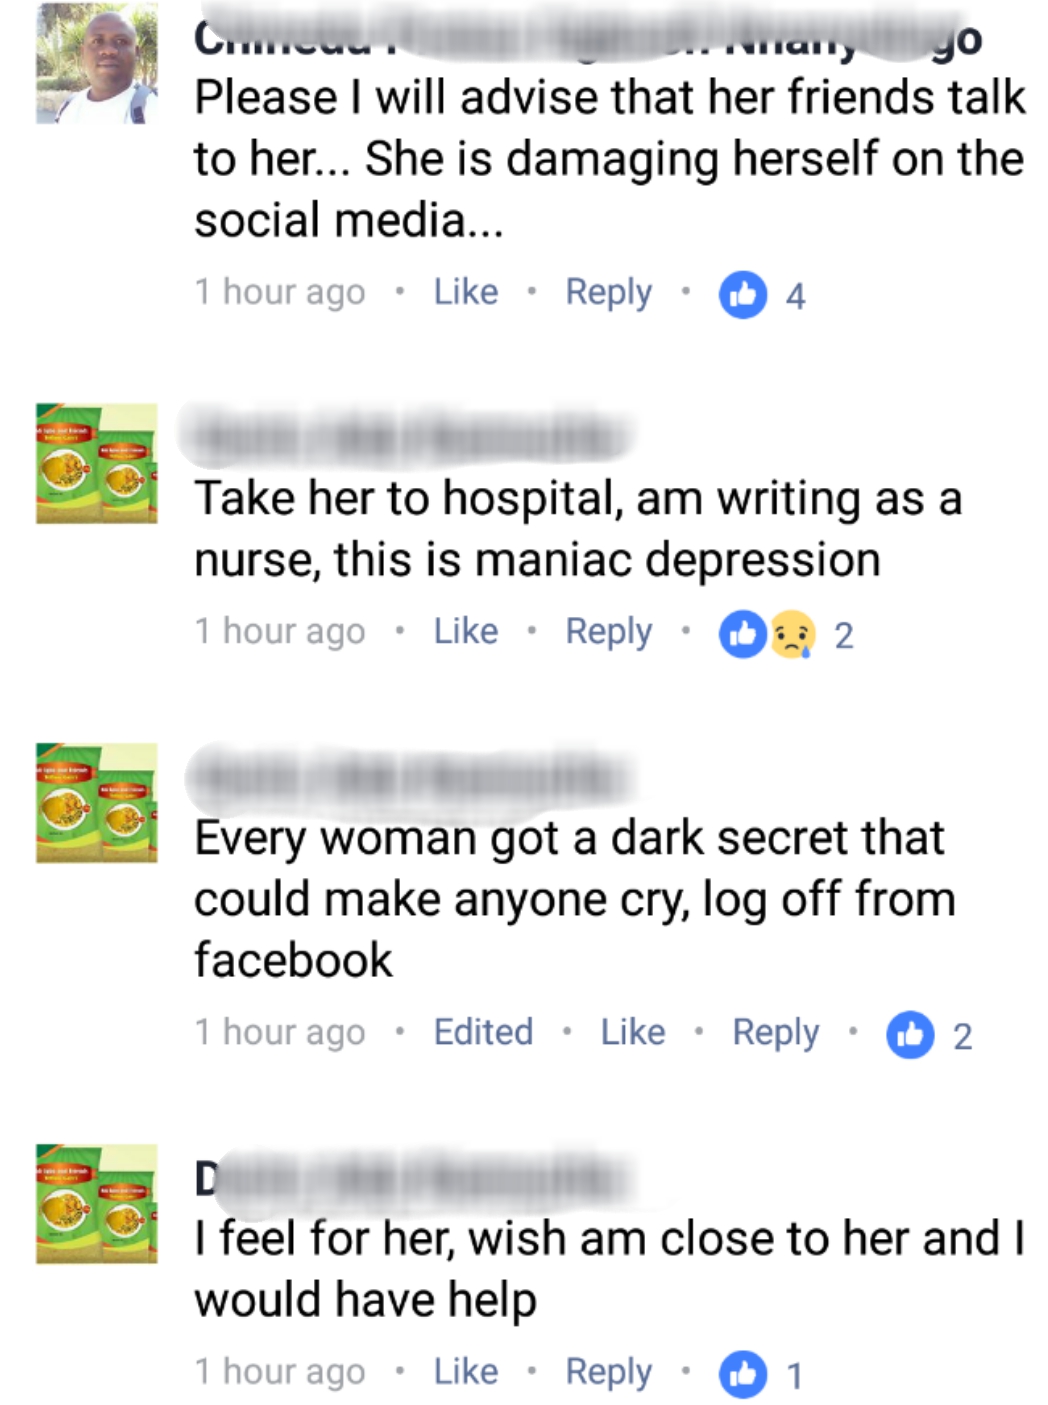Image resolution: width=1048 pixels, height=1405 pixels.
Task: Click the '1 hour ago' timestamp on first comment
Action: (x=280, y=292)
